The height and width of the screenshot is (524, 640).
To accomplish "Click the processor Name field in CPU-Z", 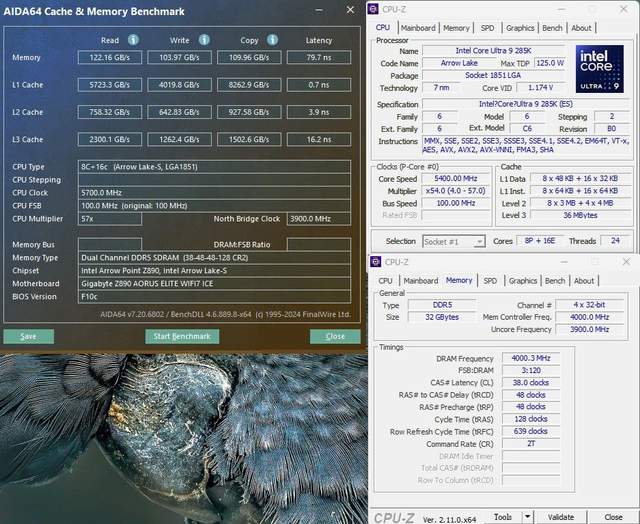I will [493, 51].
